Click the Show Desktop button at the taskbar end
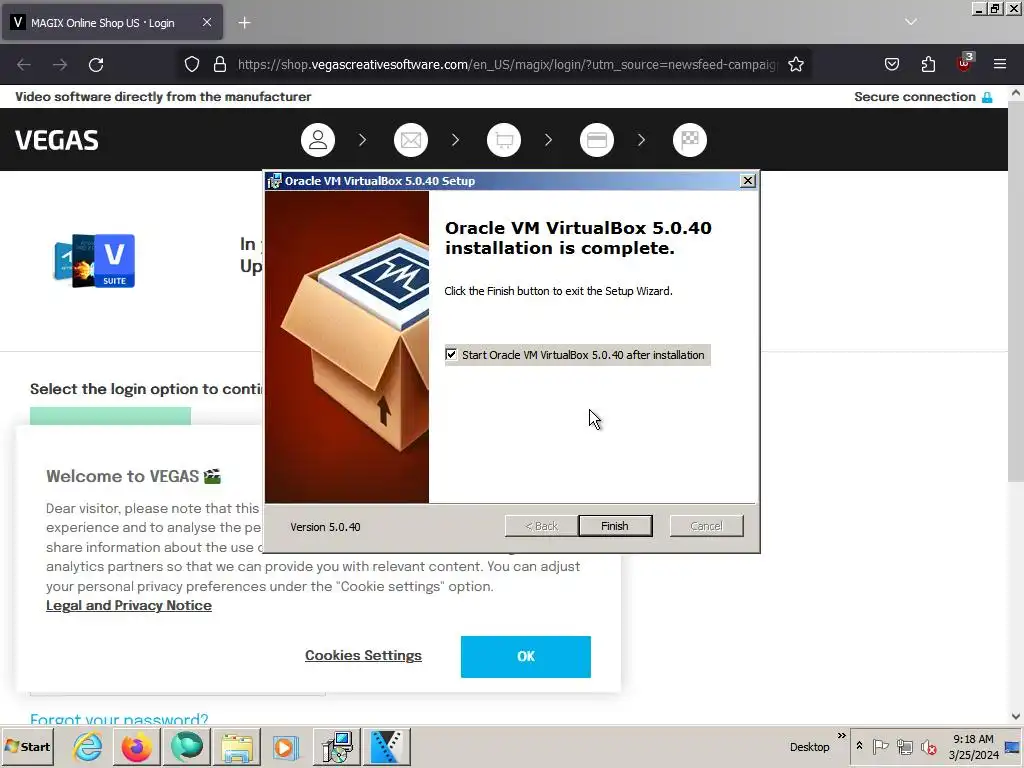 pyautogui.click(x=1013, y=747)
